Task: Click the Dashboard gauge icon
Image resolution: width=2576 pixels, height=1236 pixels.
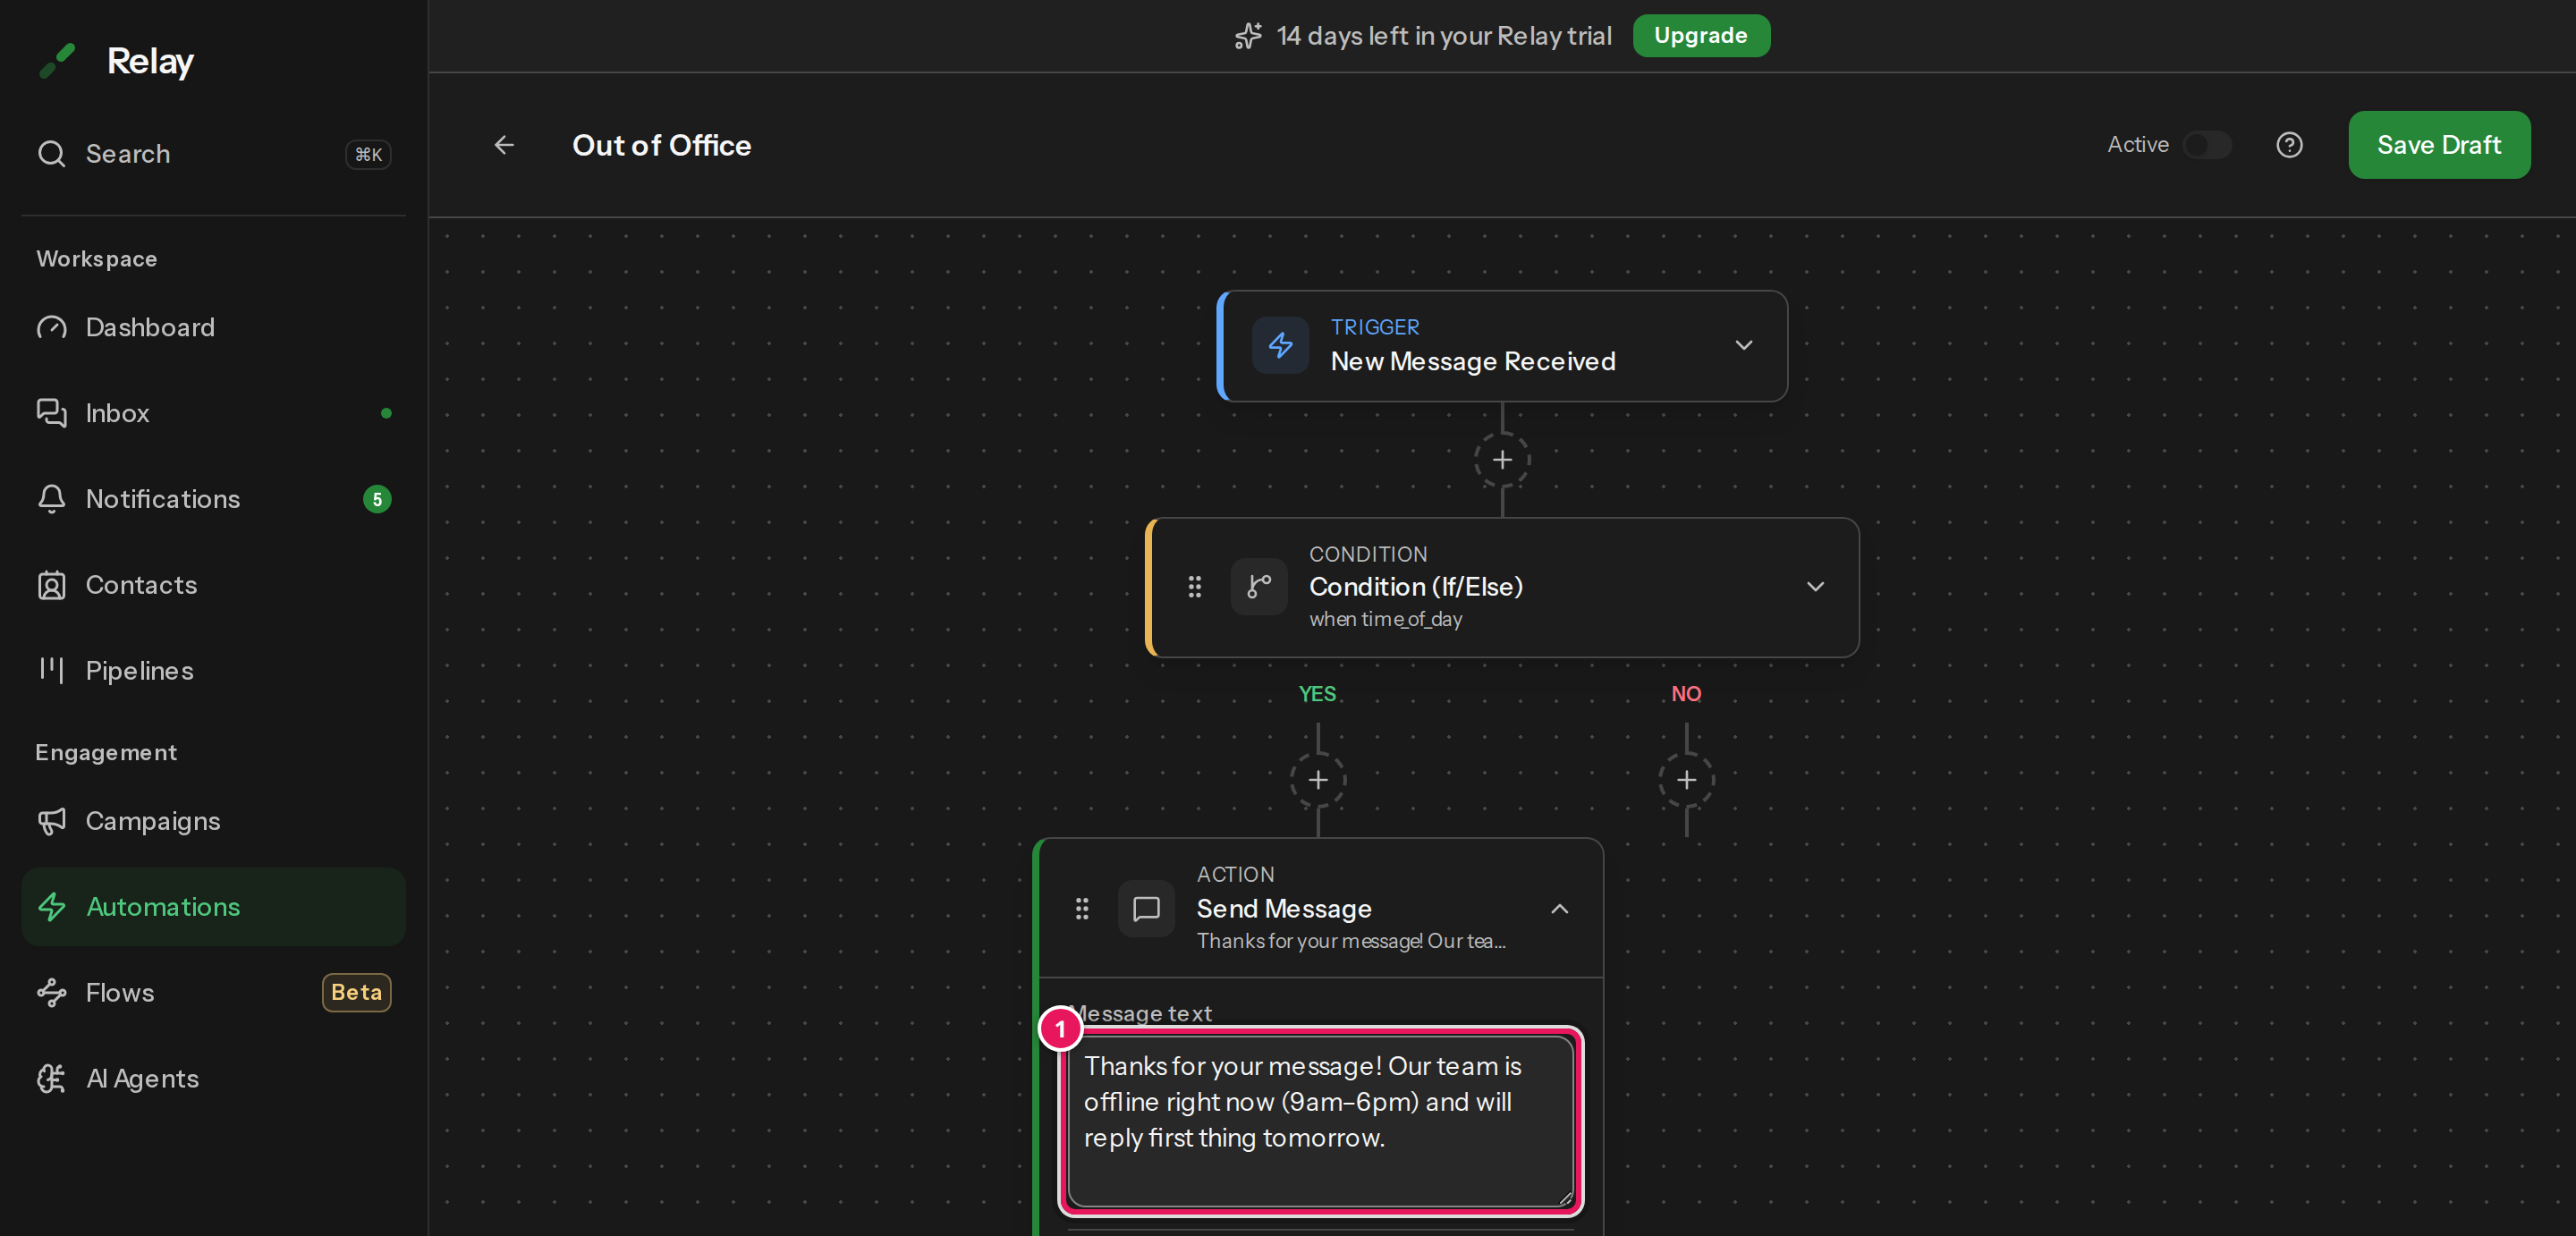Action: (51, 327)
